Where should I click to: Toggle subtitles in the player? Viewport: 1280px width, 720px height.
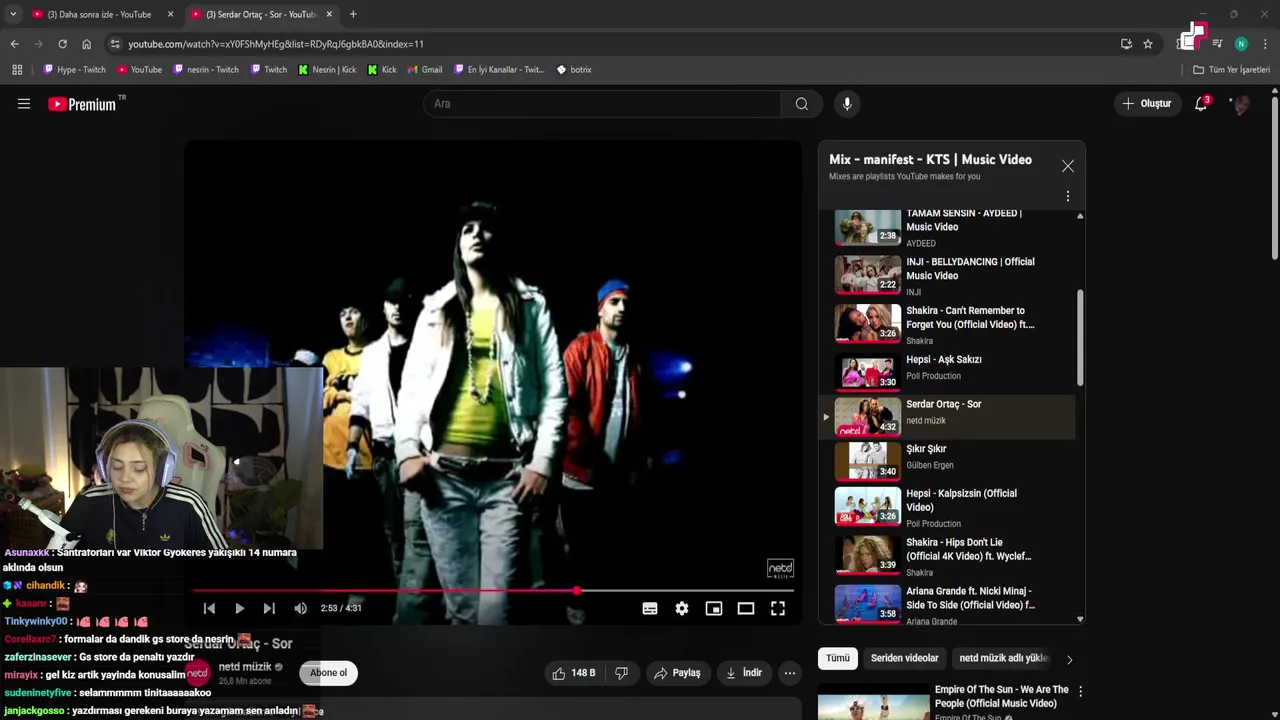[650, 608]
